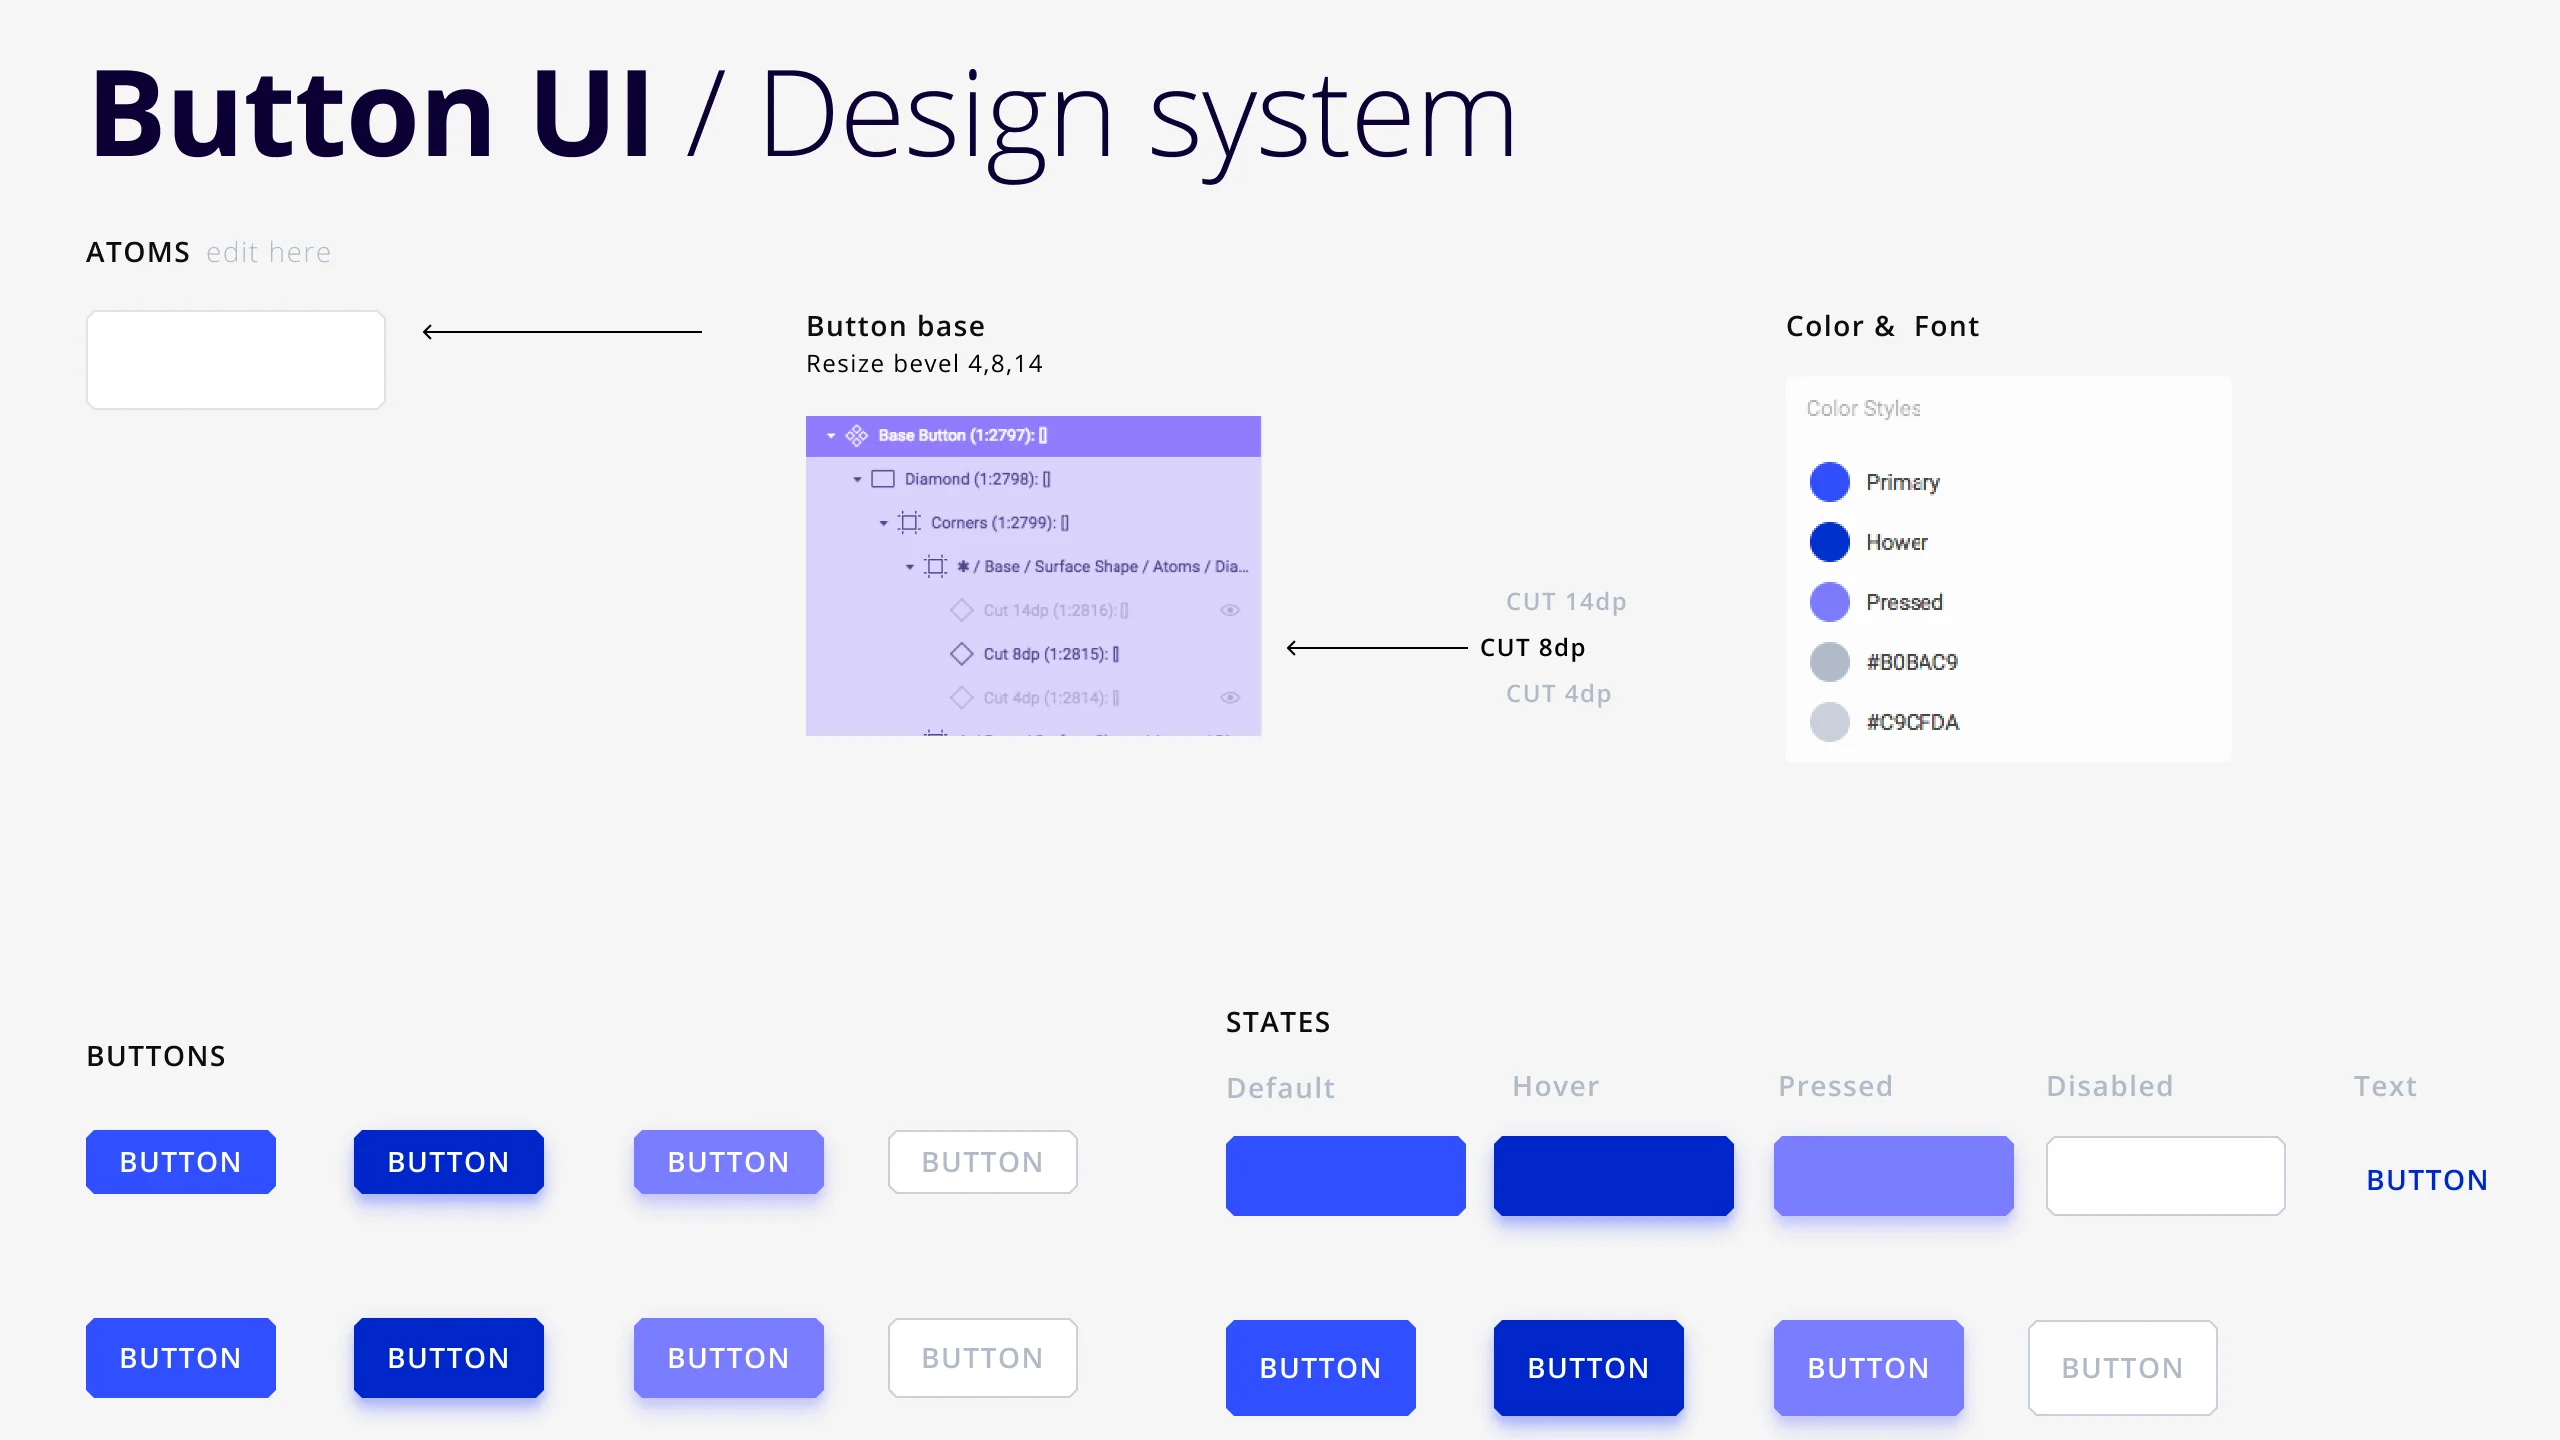Image resolution: width=2560 pixels, height=1440 pixels.
Task: Click the Hower color style name
Action: click(1897, 542)
